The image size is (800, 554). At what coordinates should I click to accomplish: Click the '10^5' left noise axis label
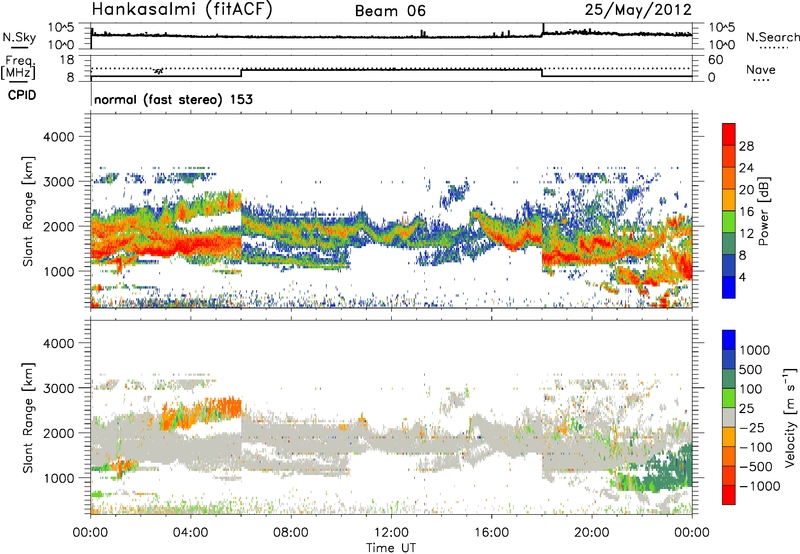(x=62, y=27)
